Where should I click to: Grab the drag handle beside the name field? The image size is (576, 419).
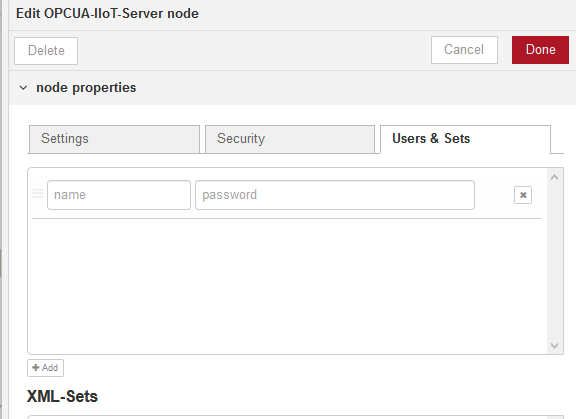[x=38, y=193]
